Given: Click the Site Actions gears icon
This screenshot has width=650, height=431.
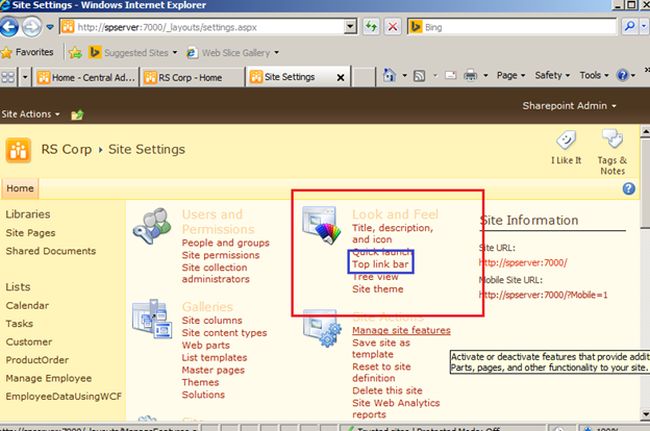Looking at the screenshot, I should pos(322,329).
